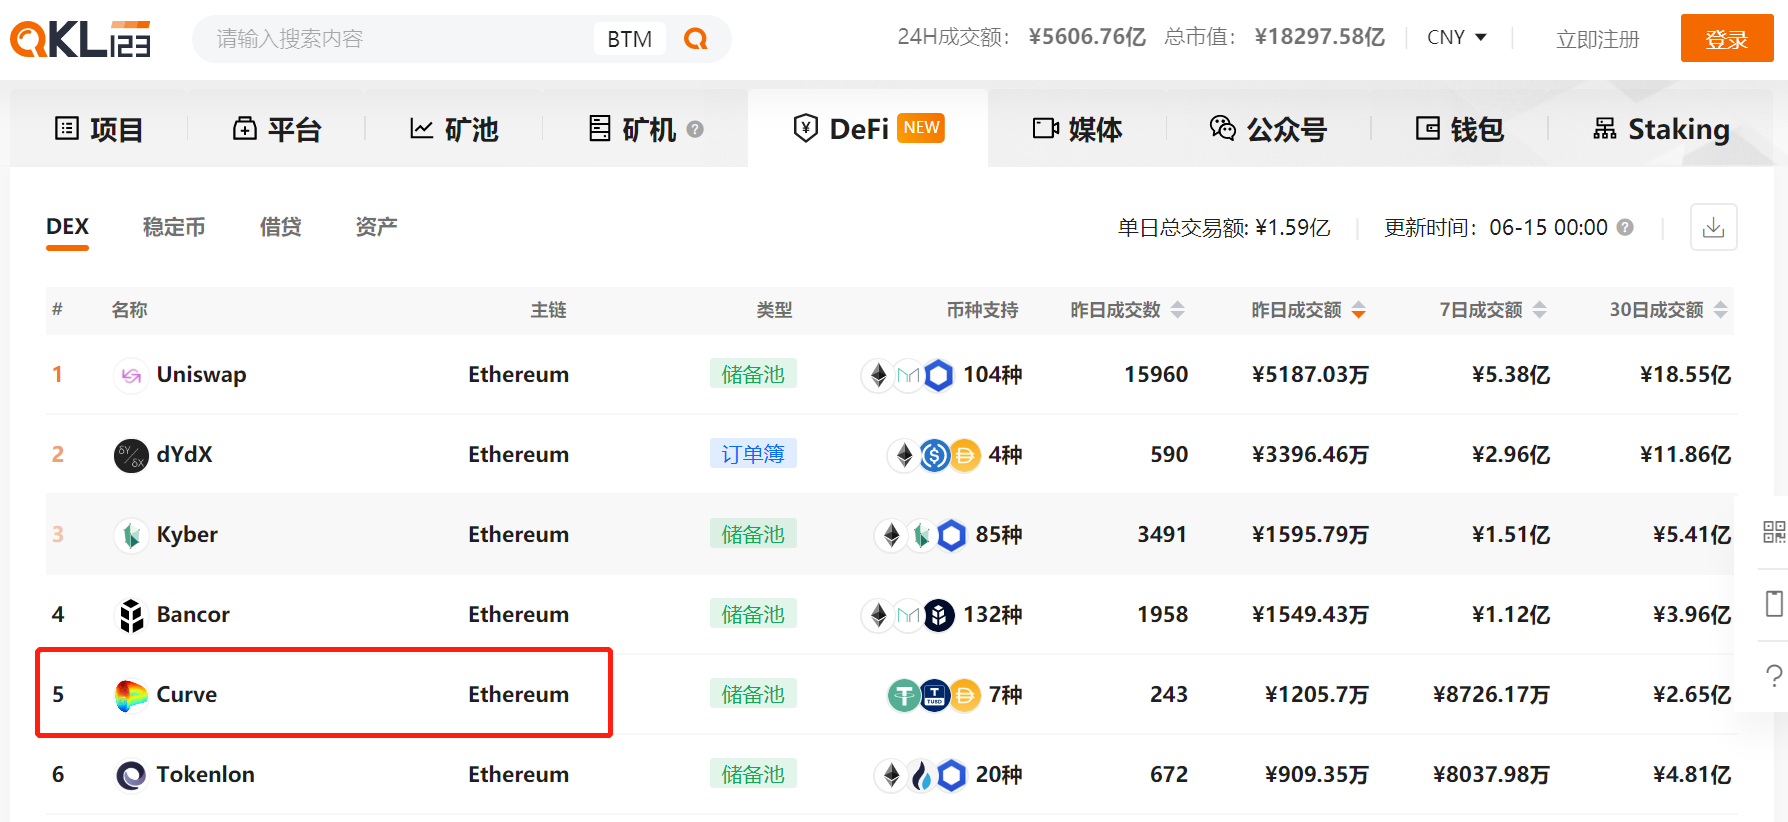Click the Chainlink coin icon in Kyber row
The width and height of the screenshot is (1788, 822).
(951, 535)
